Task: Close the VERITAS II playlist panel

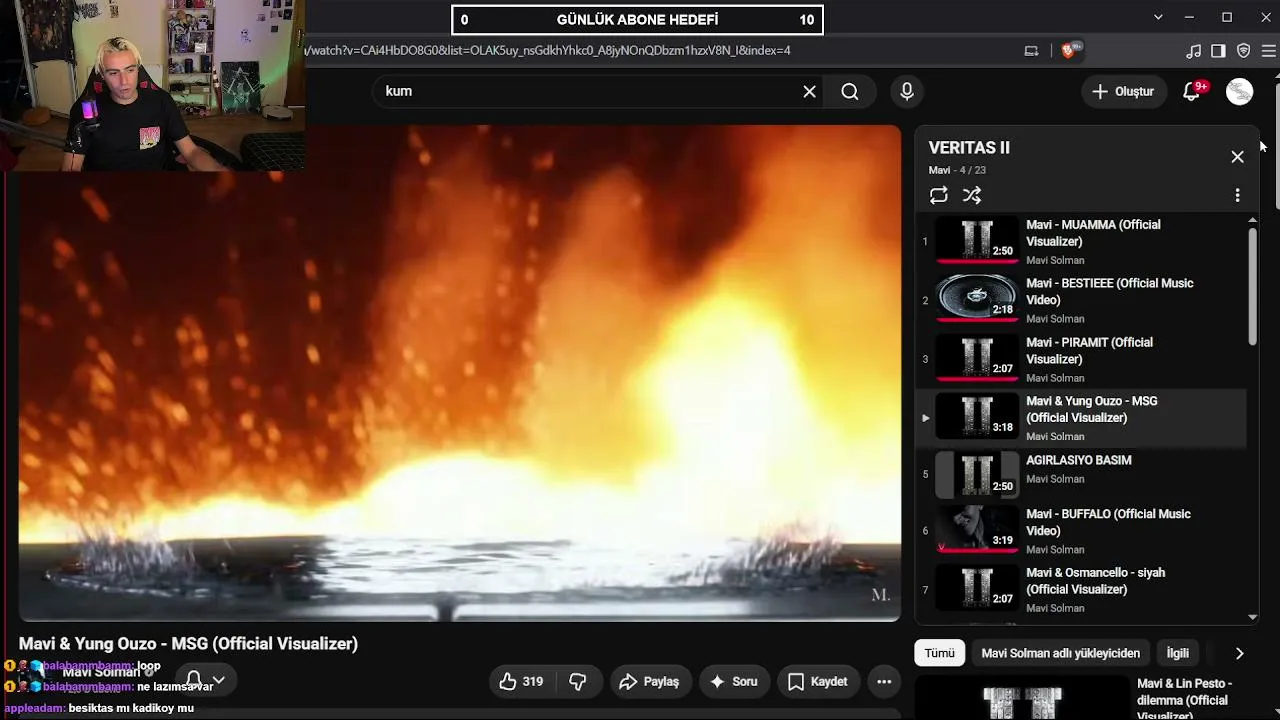Action: point(1238,157)
